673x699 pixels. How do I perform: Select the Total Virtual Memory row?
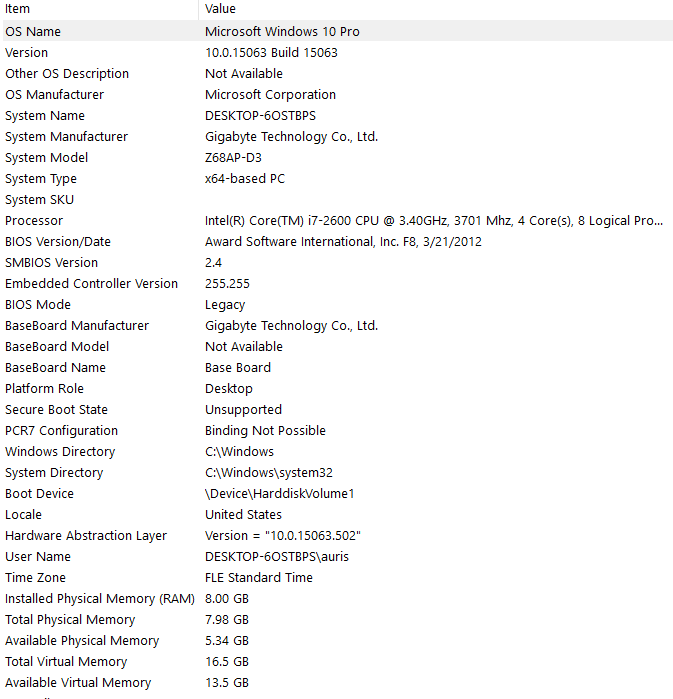(x=338, y=660)
